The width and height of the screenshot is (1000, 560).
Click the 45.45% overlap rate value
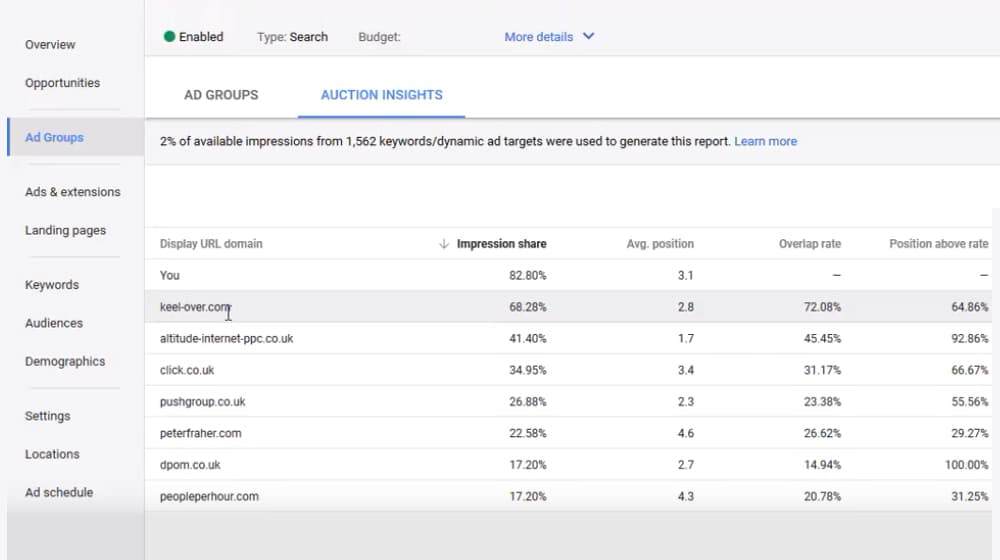click(822, 339)
